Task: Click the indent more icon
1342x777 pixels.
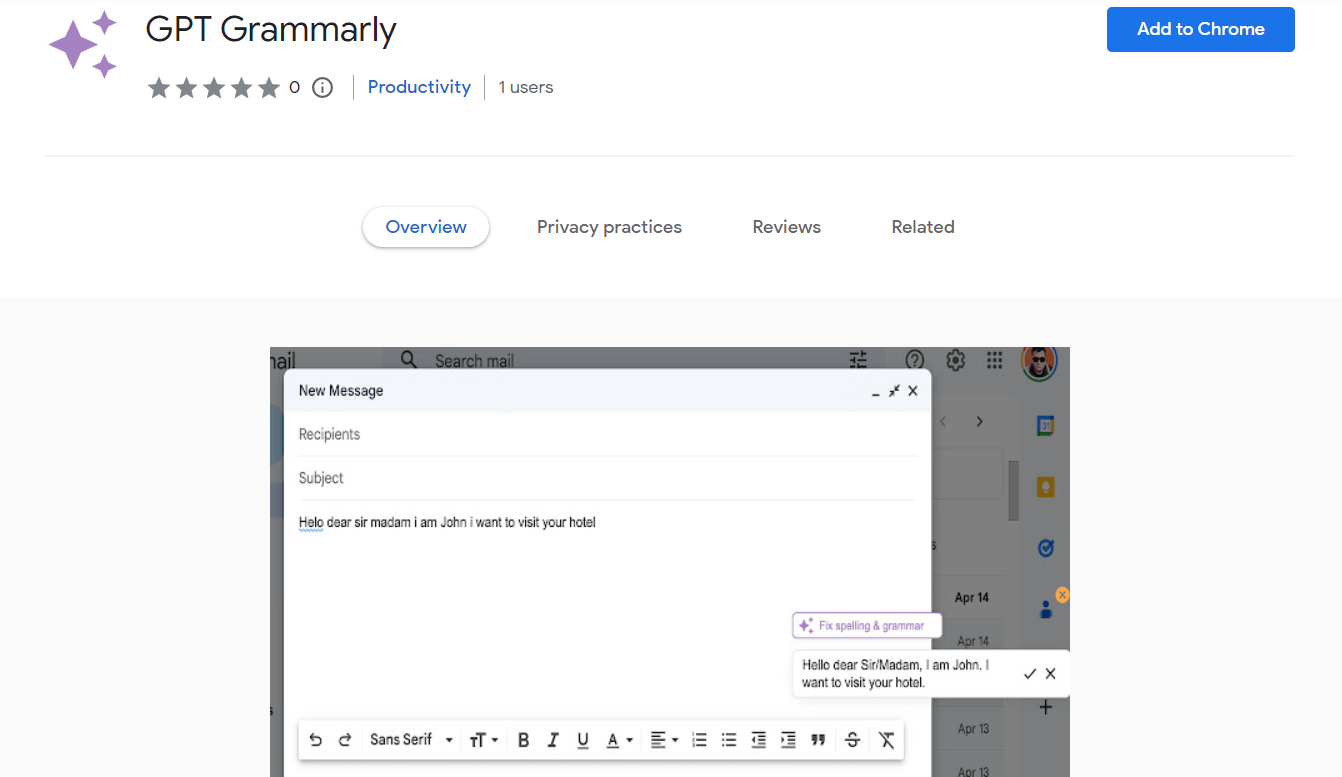Action: [788, 740]
